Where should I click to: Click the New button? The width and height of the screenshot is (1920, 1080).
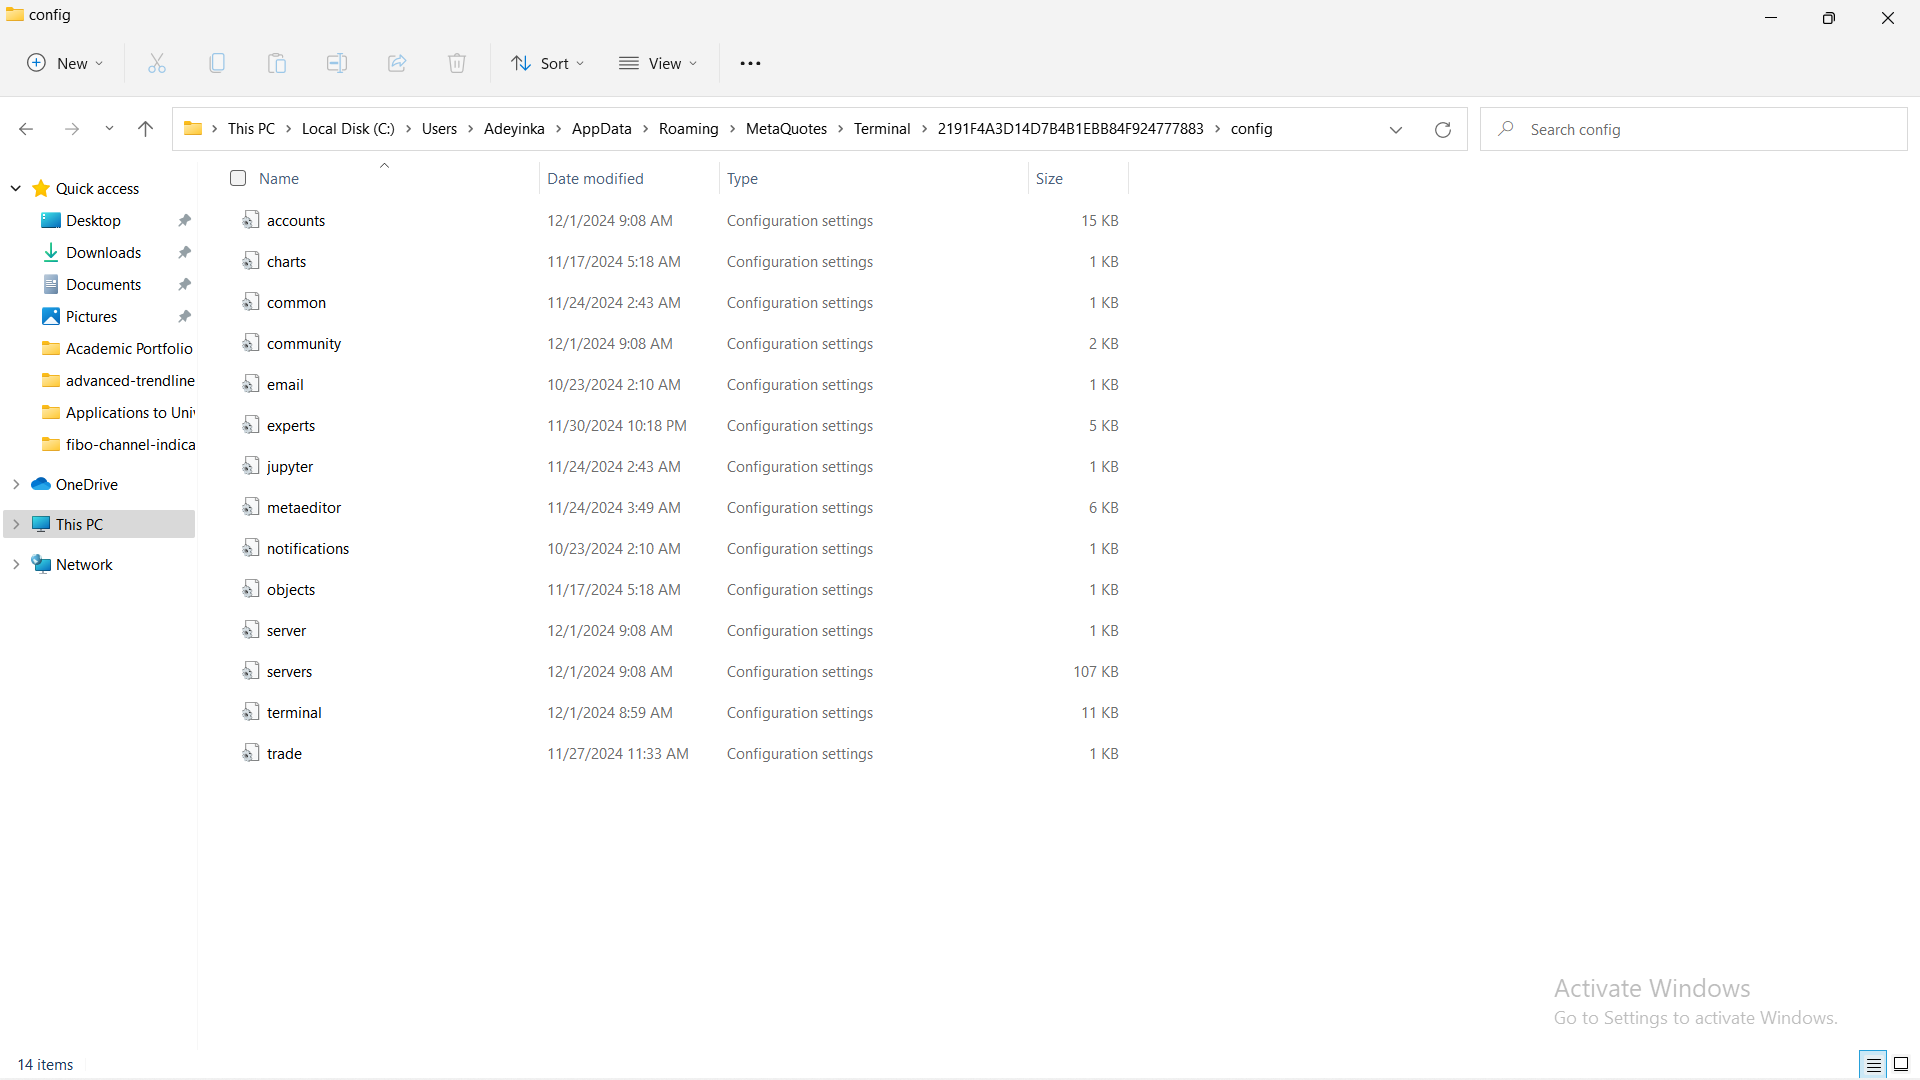[65, 63]
